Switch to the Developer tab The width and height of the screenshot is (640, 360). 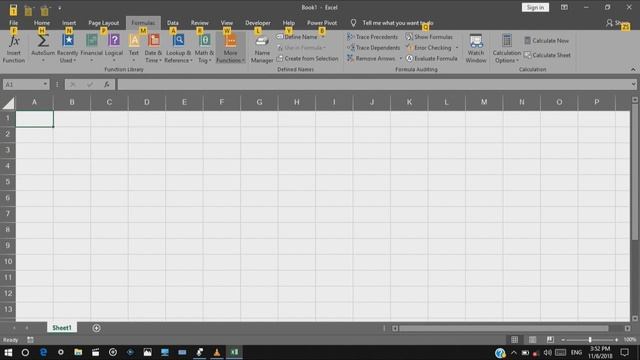point(258,23)
